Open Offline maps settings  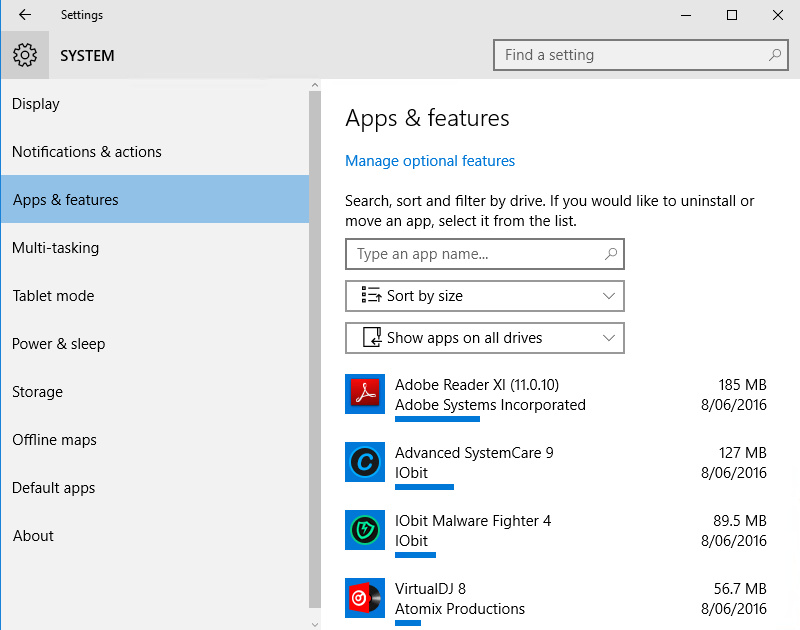(155, 439)
